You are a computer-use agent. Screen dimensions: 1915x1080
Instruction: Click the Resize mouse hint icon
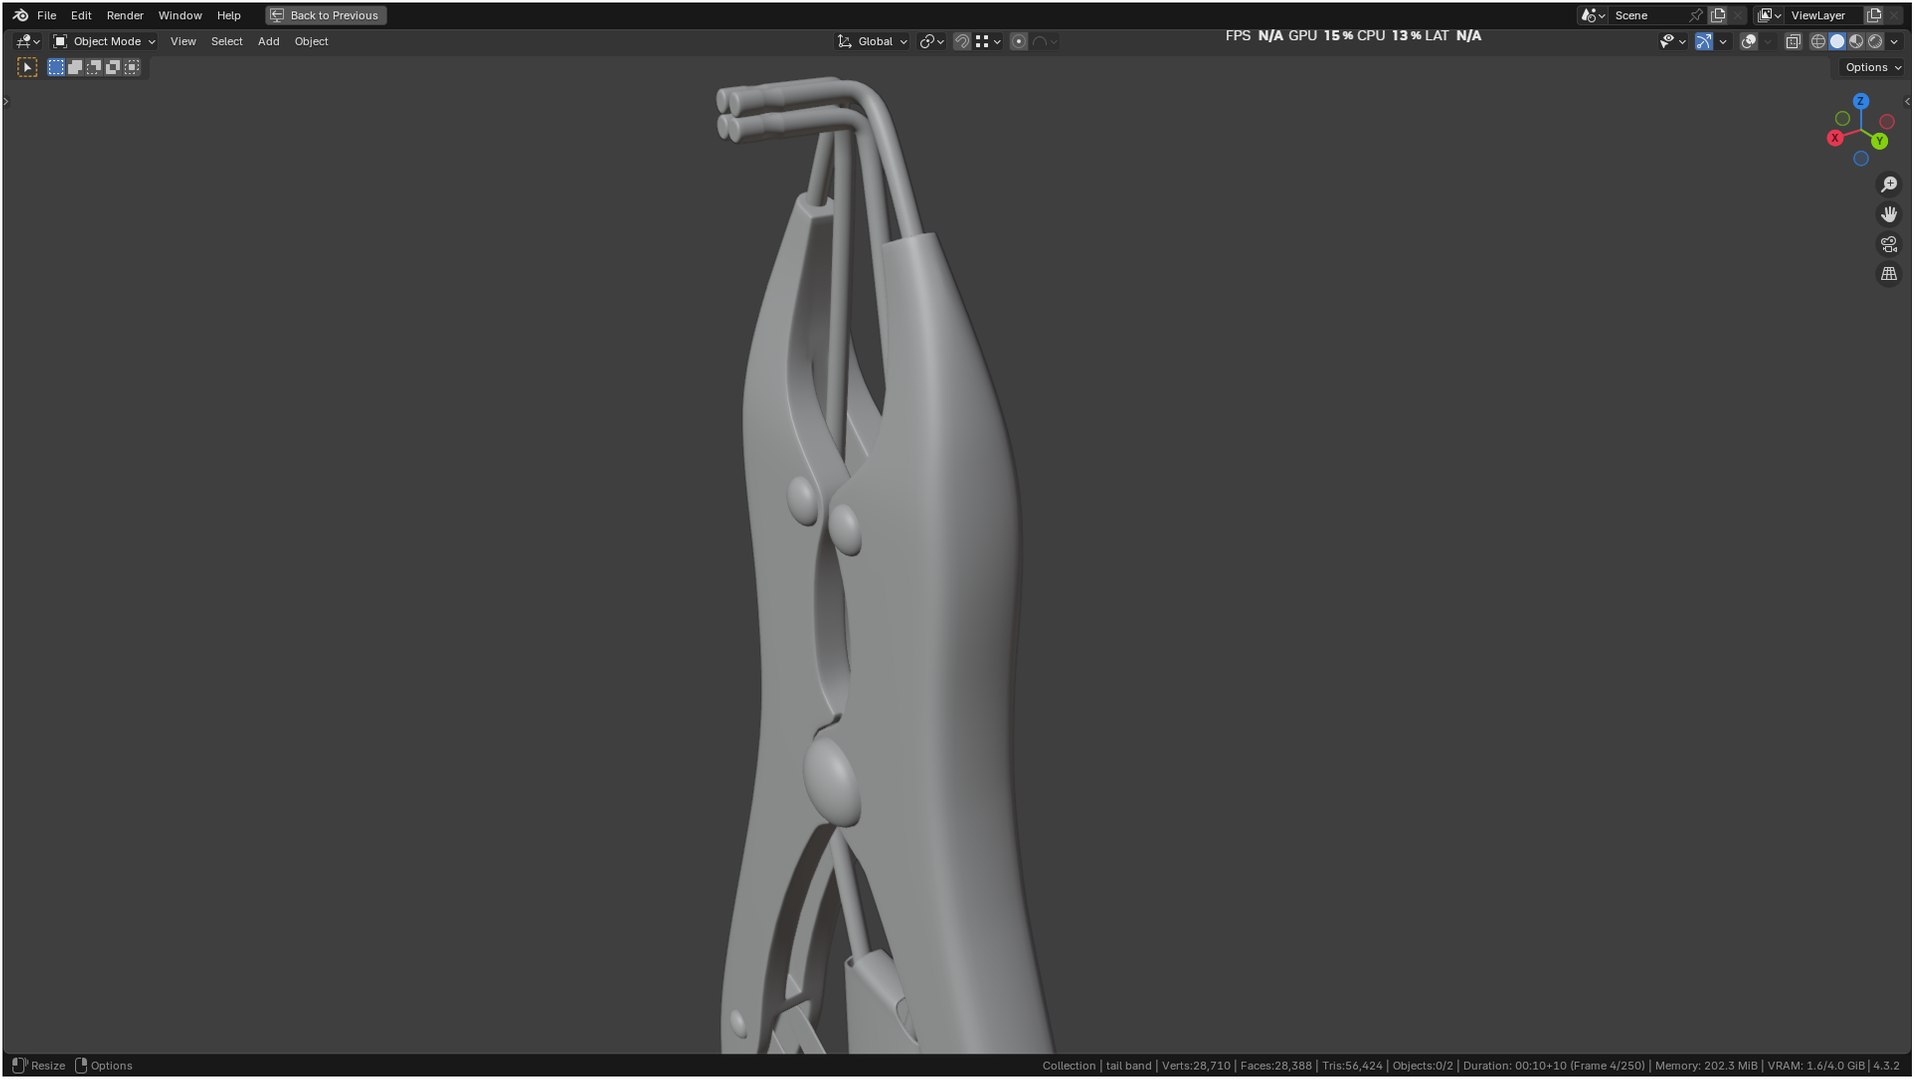tap(18, 1066)
